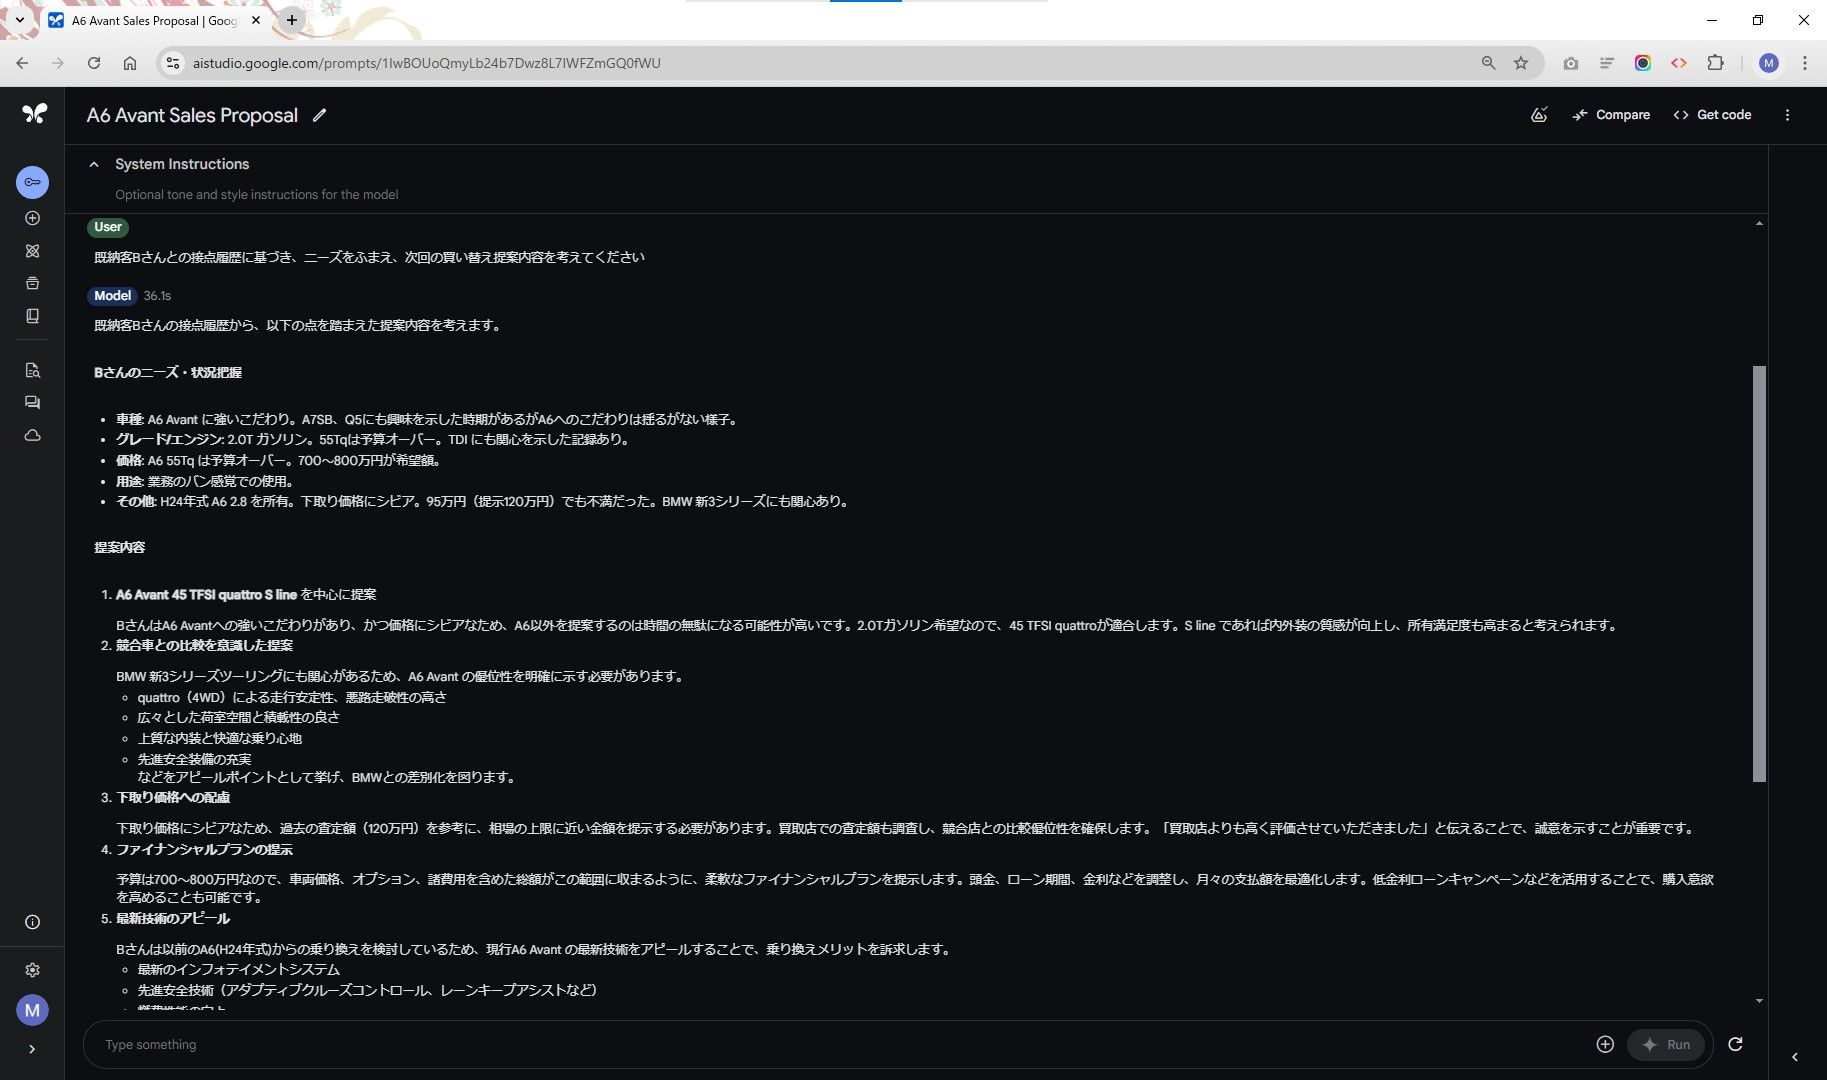The width and height of the screenshot is (1827, 1080).
Task: Click the scroll-up arrow of chat pane
Action: 1759,223
